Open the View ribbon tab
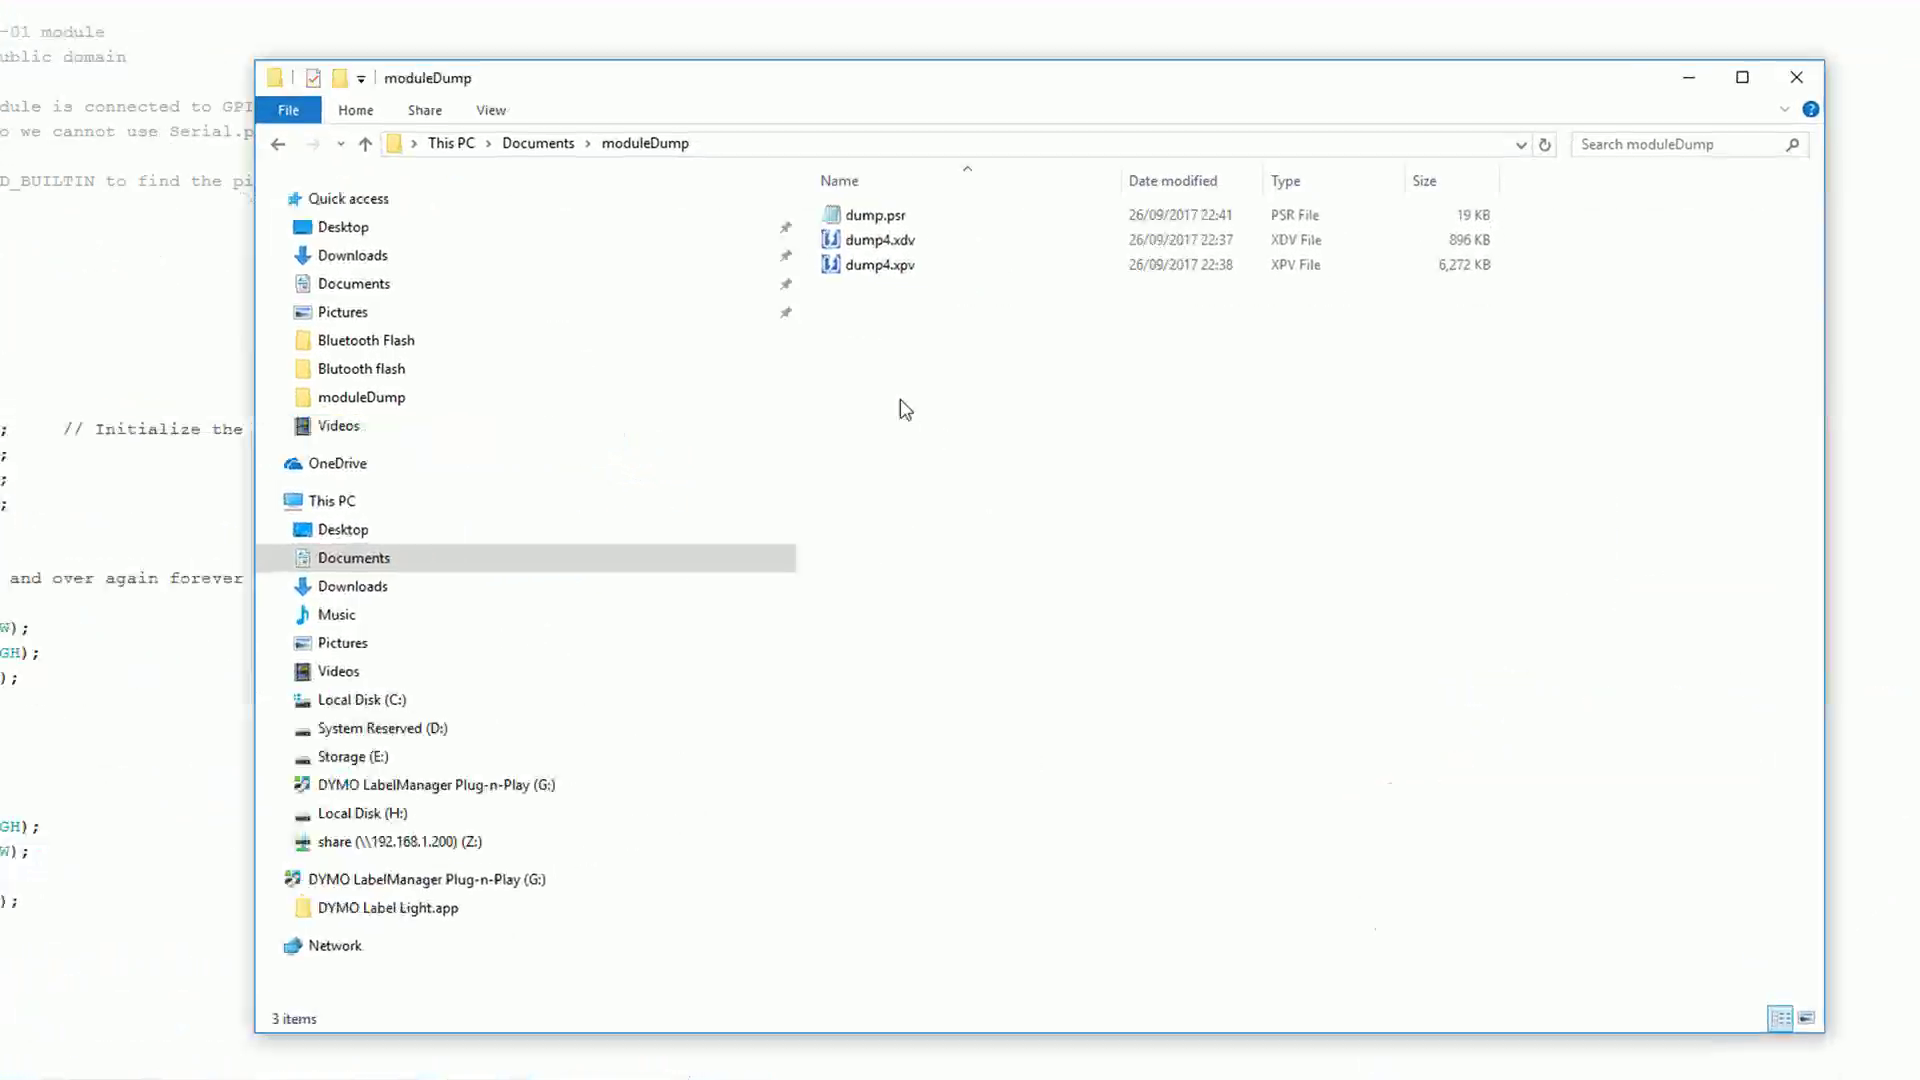 click(490, 110)
